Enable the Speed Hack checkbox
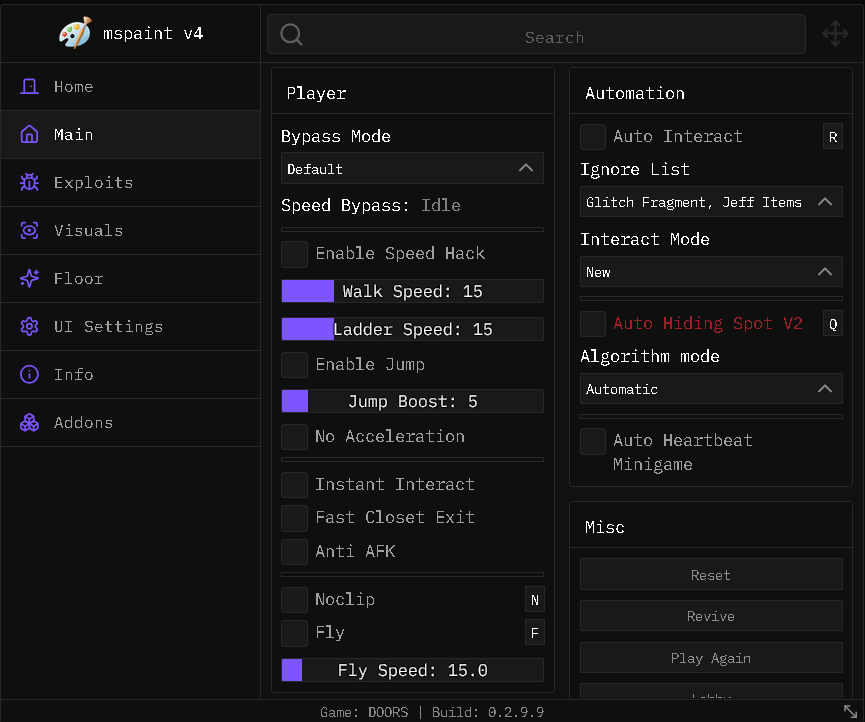This screenshot has width=865, height=722. coord(294,254)
